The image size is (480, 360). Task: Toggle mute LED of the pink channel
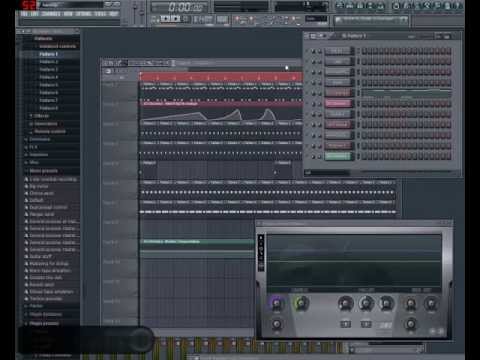click(x=308, y=104)
